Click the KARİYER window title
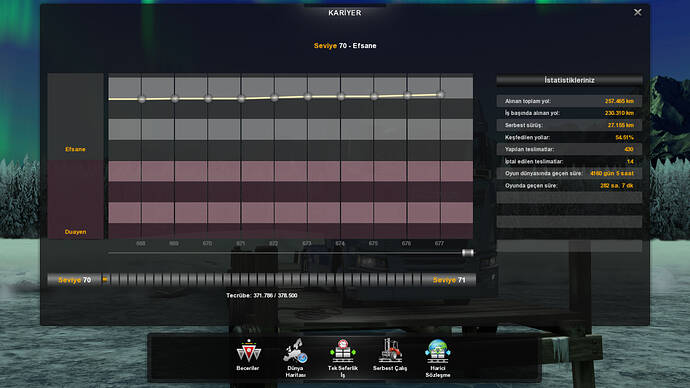690x388 pixels. pyautogui.click(x=345, y=13)
